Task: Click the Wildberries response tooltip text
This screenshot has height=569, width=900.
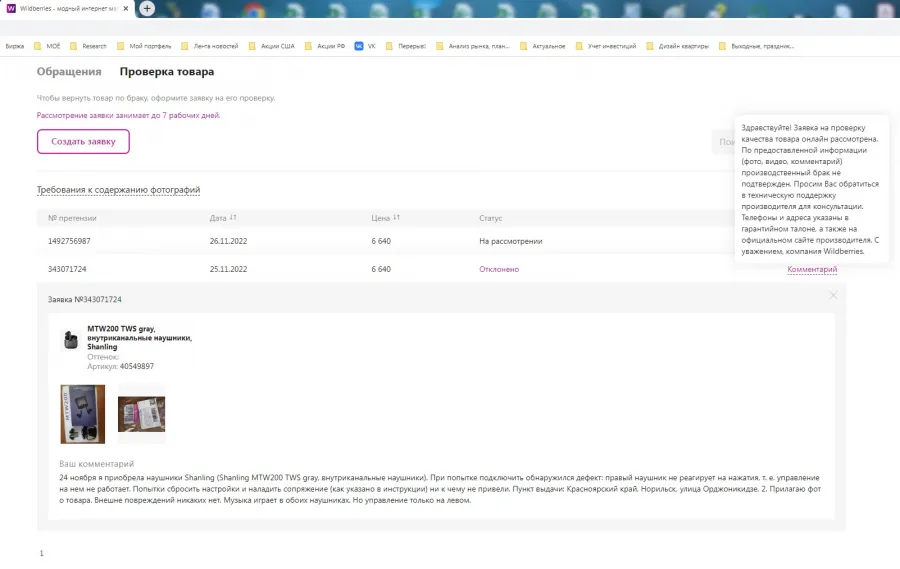Action: tap(810, 189)
